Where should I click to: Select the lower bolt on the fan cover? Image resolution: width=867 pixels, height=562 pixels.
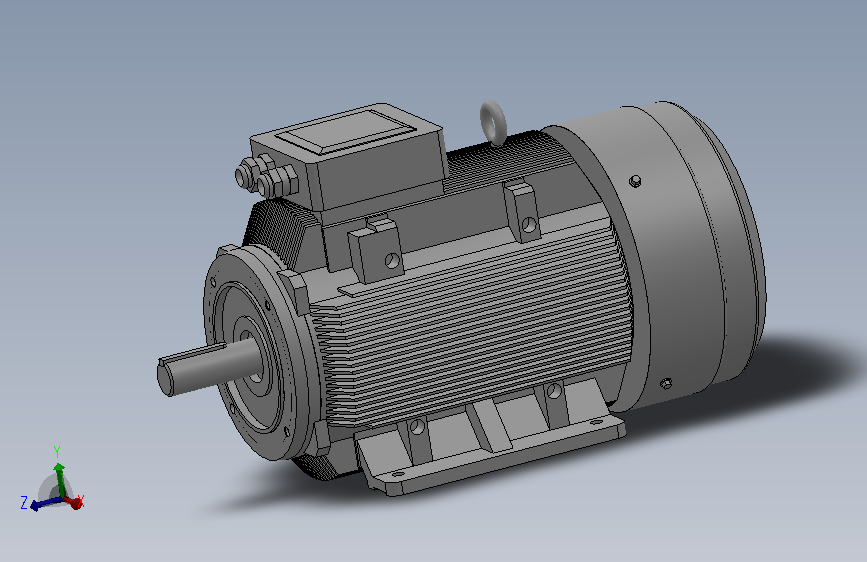pyautogui.click(x=666, y=383)
